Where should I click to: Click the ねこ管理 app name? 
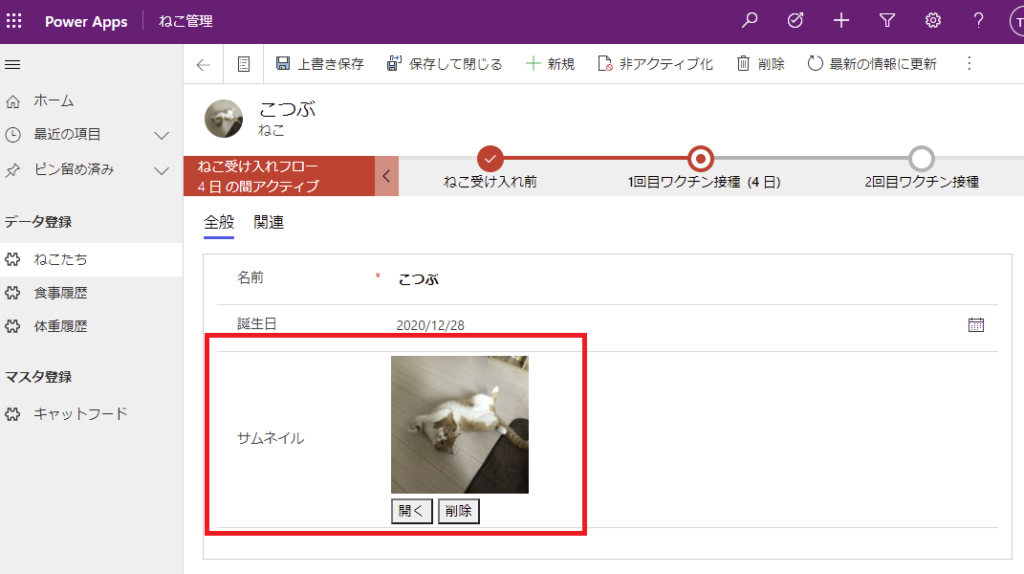coord(185,21)
